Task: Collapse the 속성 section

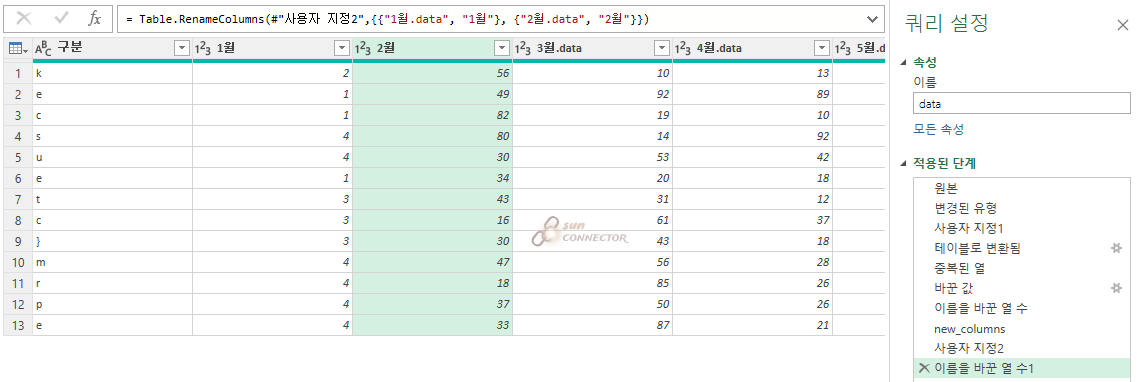Action: [x=903, y=64]
